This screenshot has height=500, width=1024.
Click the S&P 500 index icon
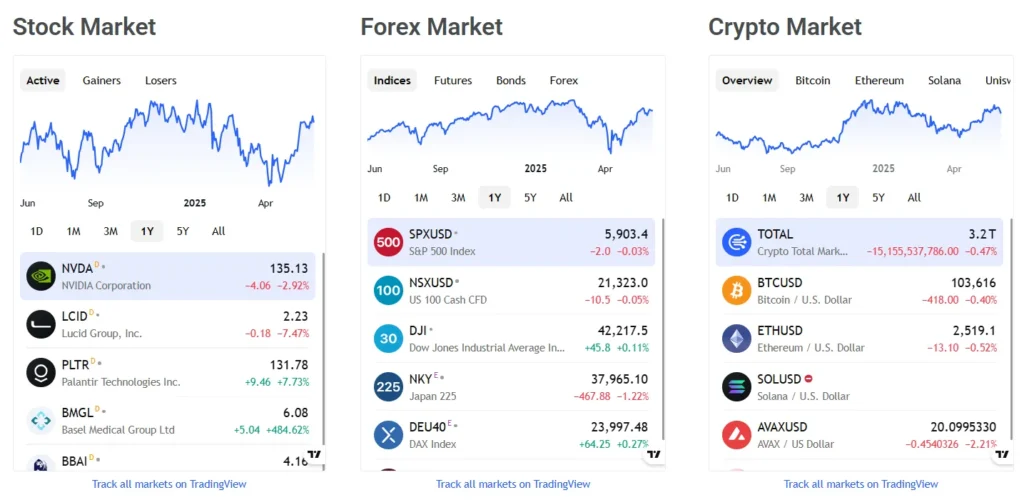pyautogui.click(x=388, y=242)
